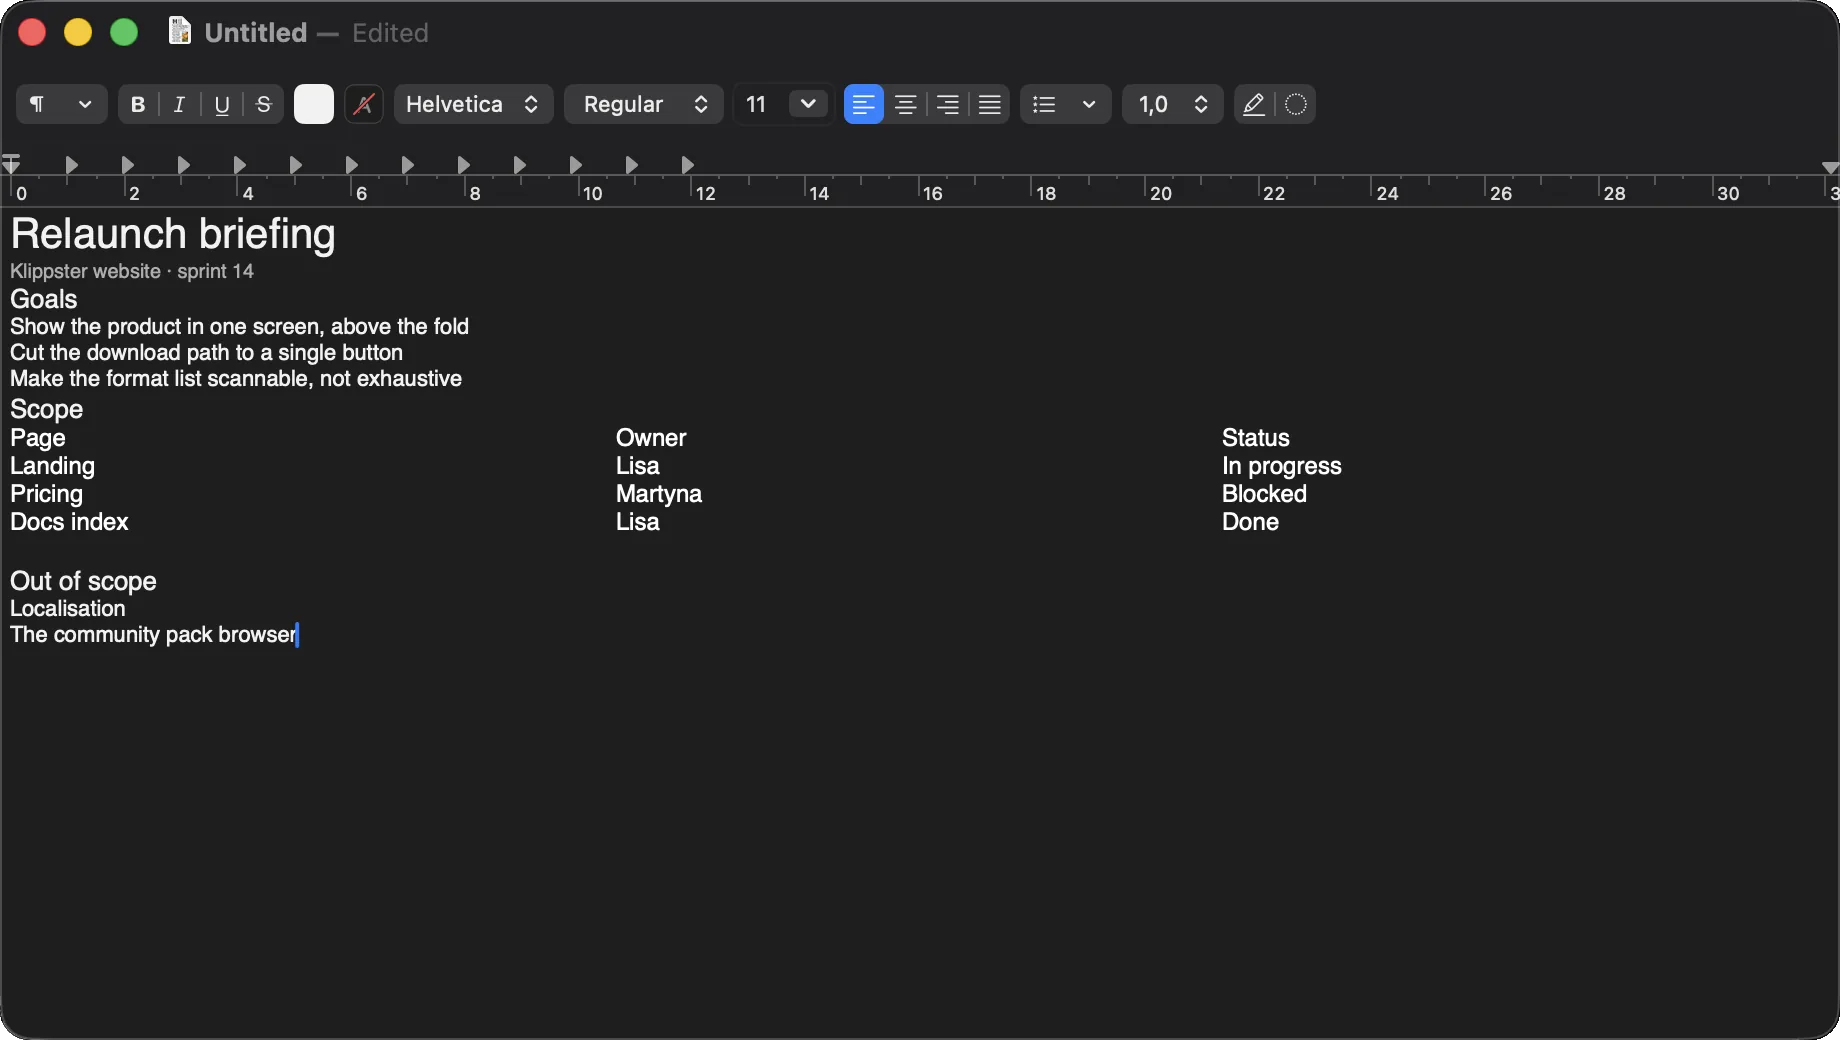The width and height of the screenshot is (1840, 1040).
Task: Zoom the window with the green button
Action: [x=124, y=32]
